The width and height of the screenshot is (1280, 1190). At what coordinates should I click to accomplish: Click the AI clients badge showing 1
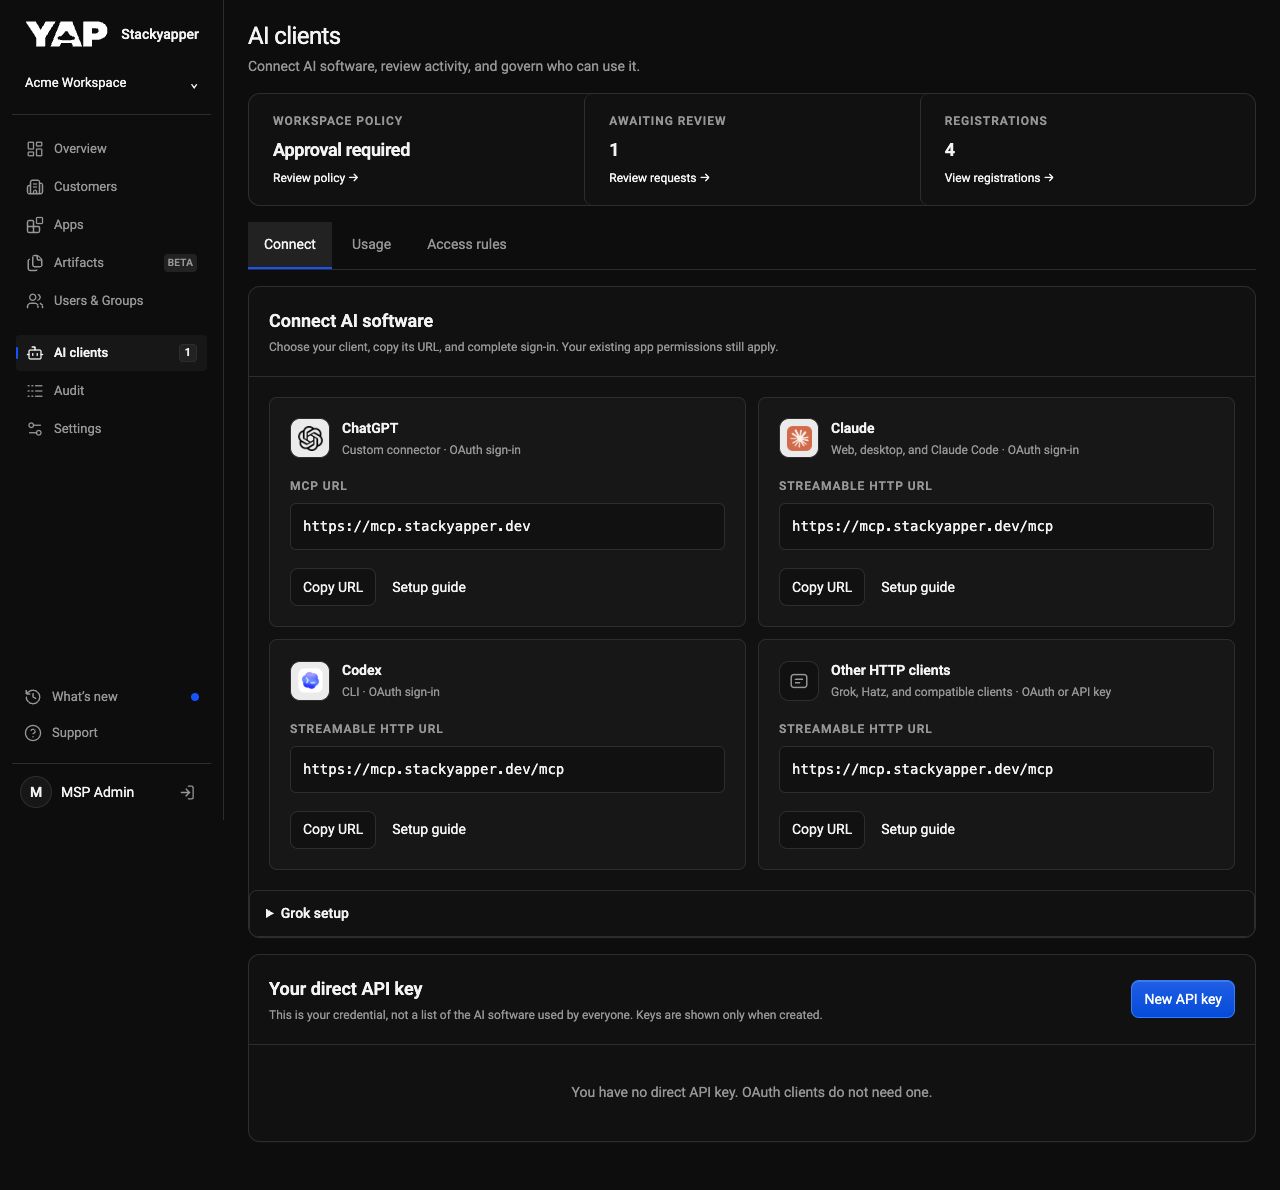187,353
